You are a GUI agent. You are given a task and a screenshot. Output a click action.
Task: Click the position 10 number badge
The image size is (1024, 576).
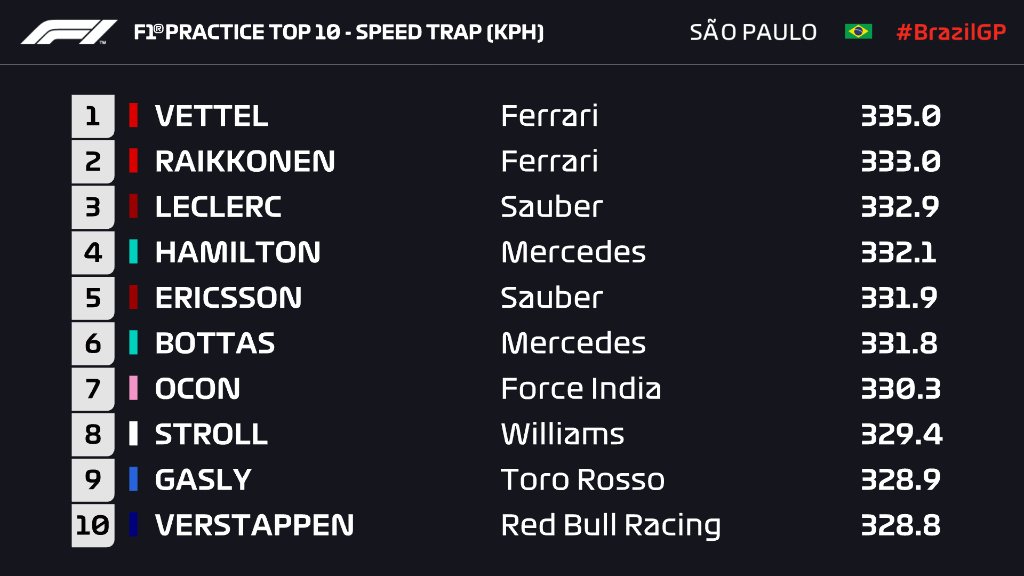pyautogui.click(x=93, y=525)
